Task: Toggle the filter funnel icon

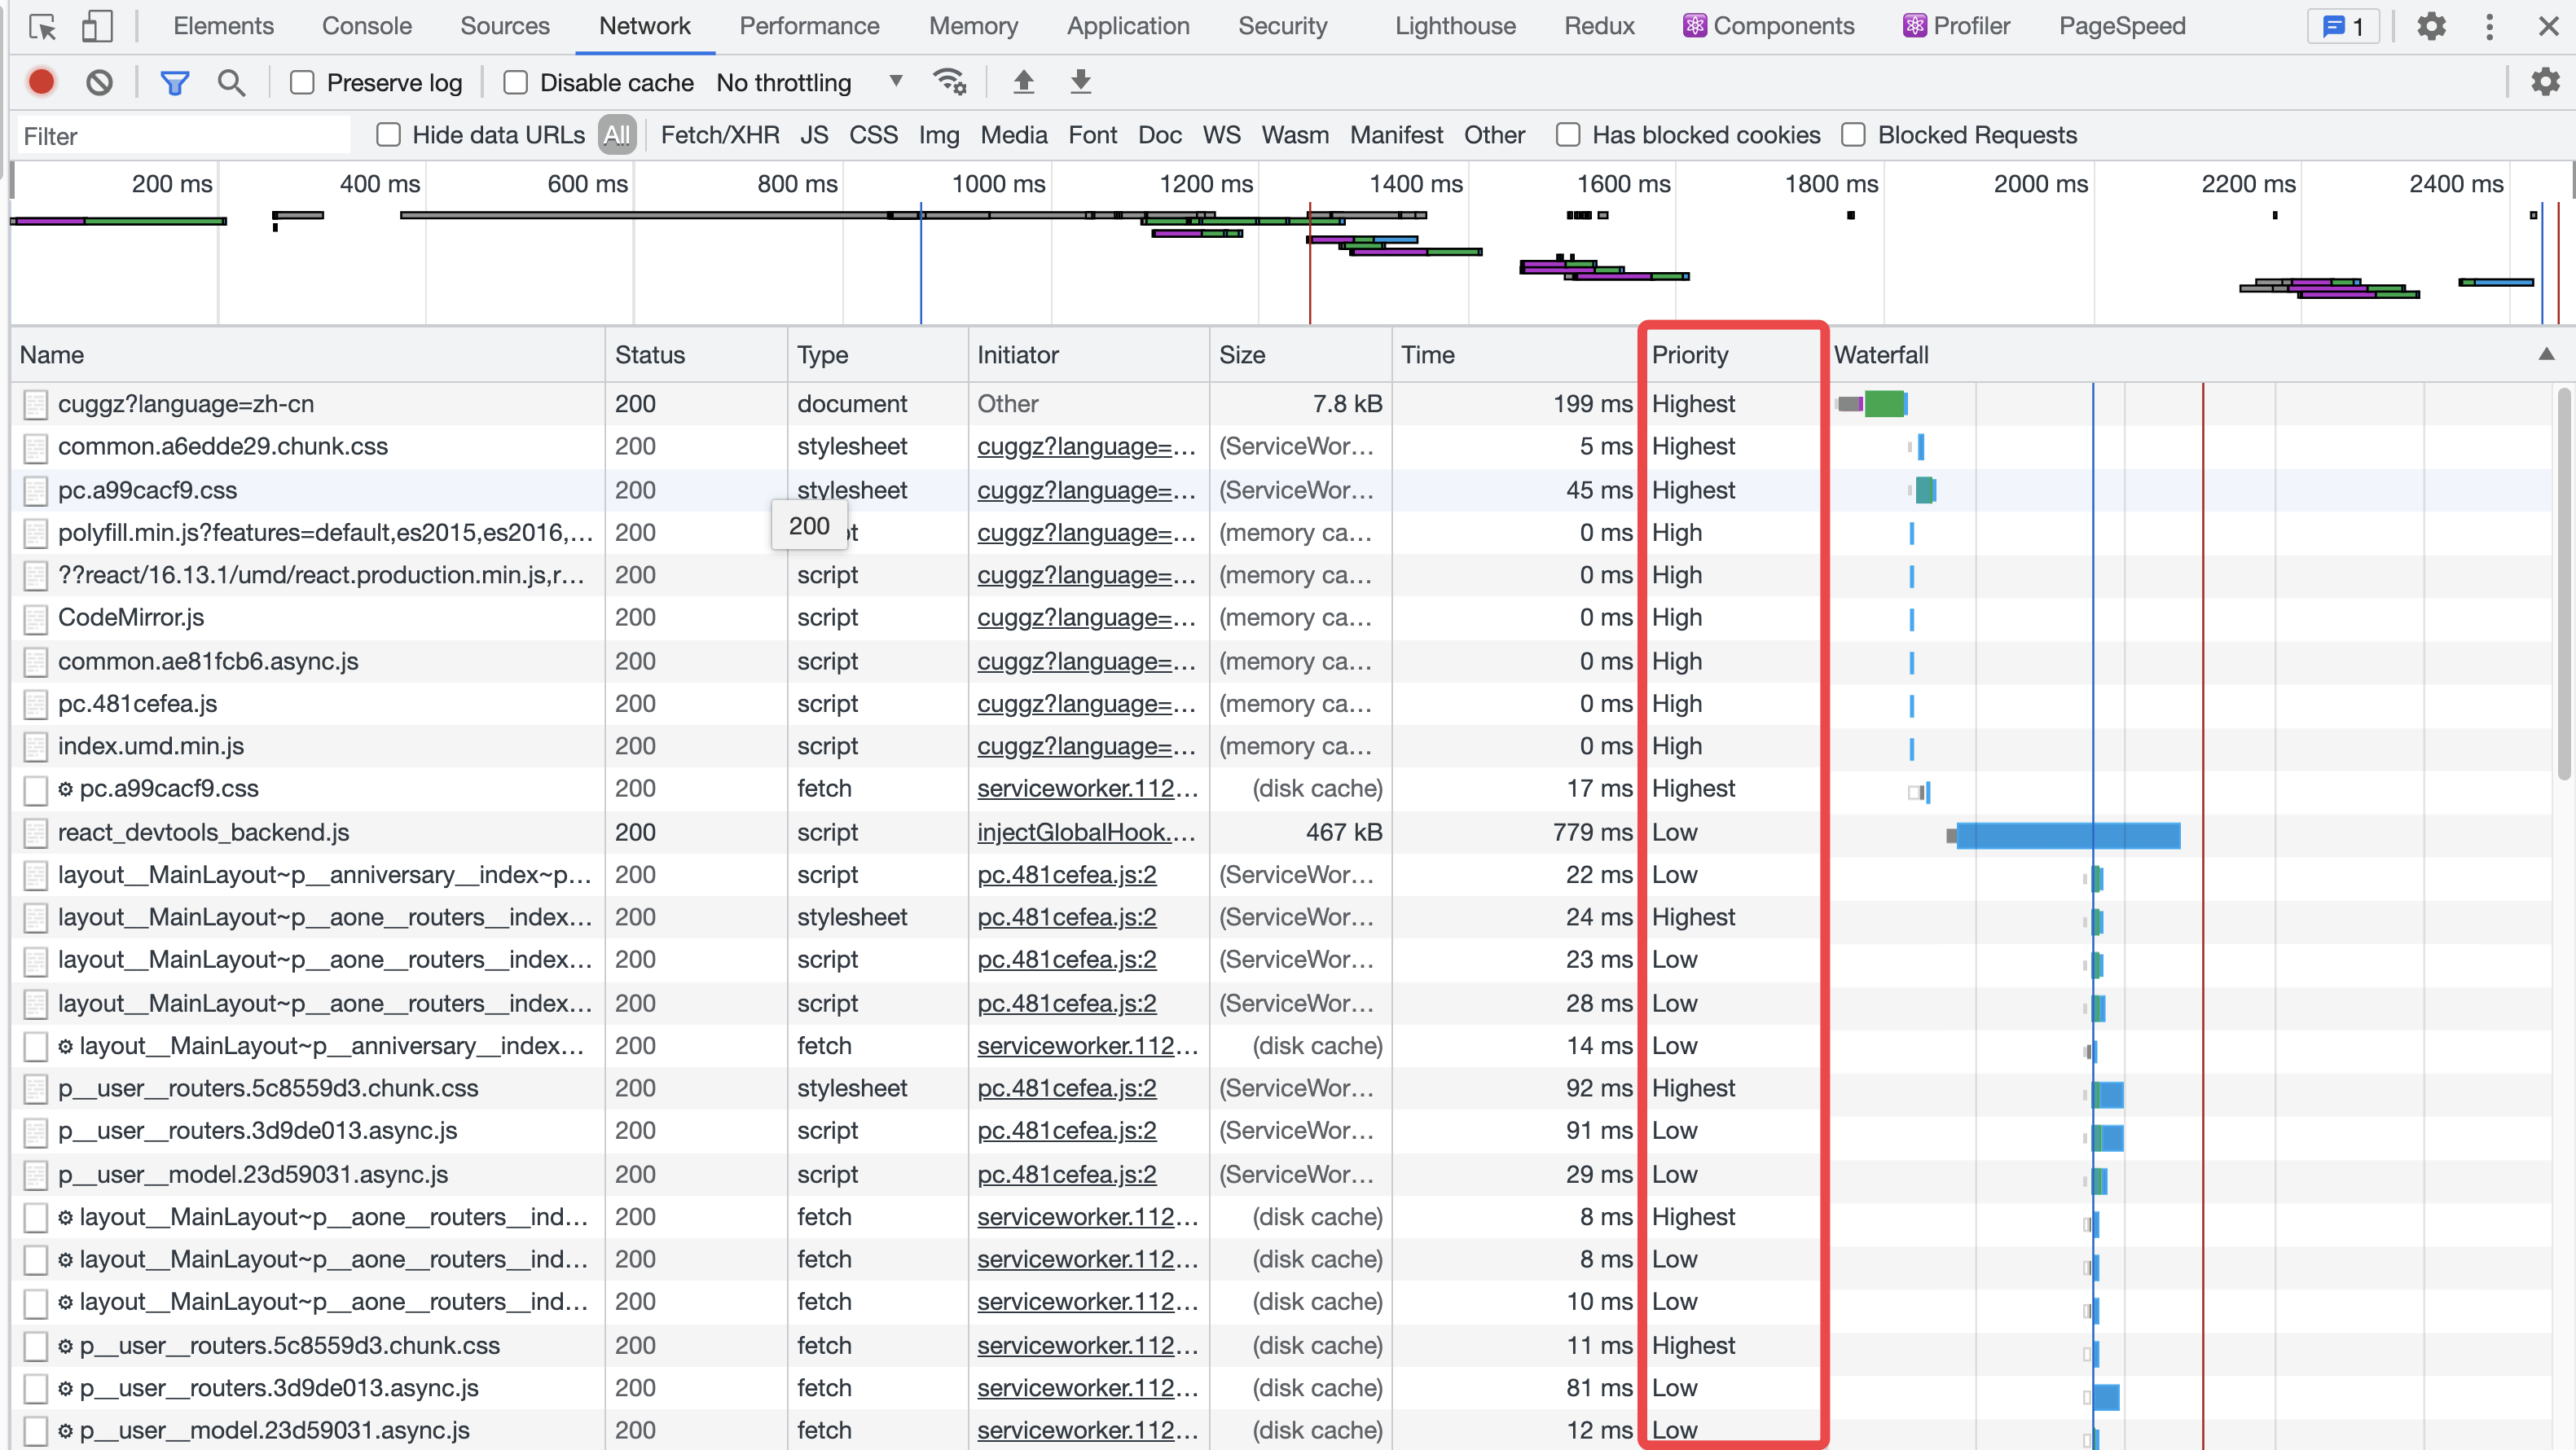Action: 174,82
